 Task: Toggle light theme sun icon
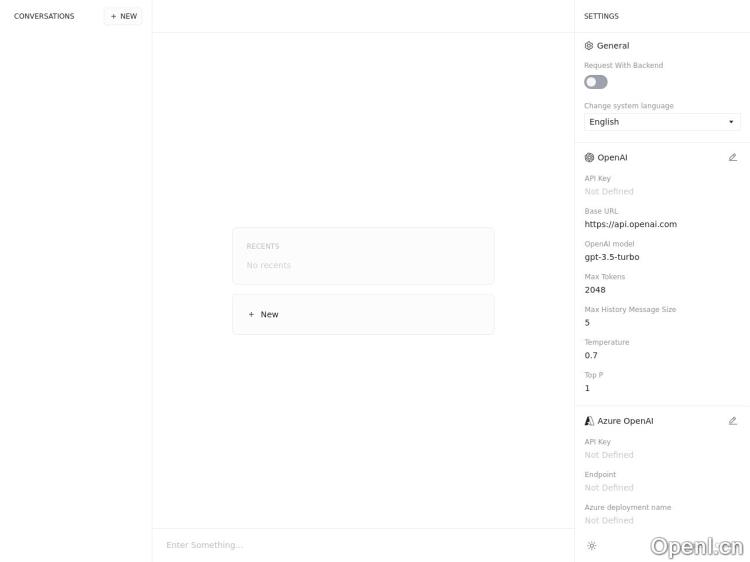592,546
